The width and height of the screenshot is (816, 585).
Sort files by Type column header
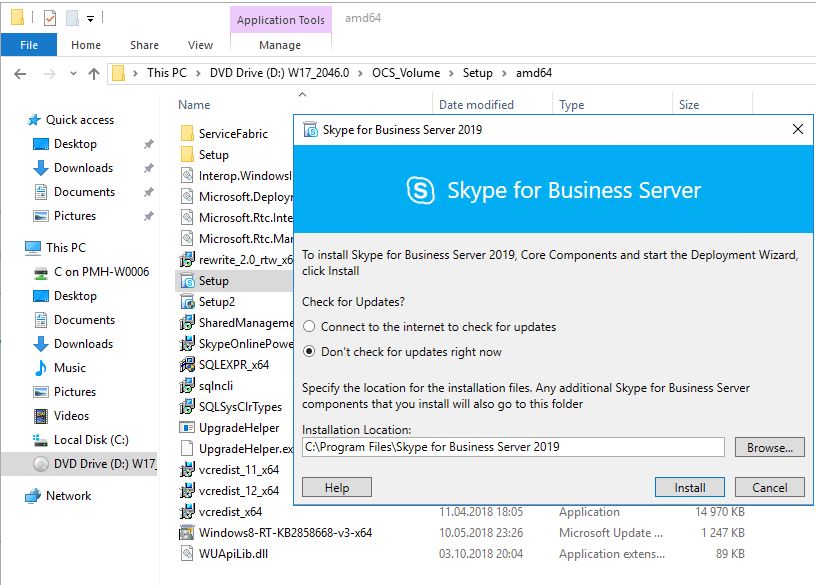pos(571,105)
